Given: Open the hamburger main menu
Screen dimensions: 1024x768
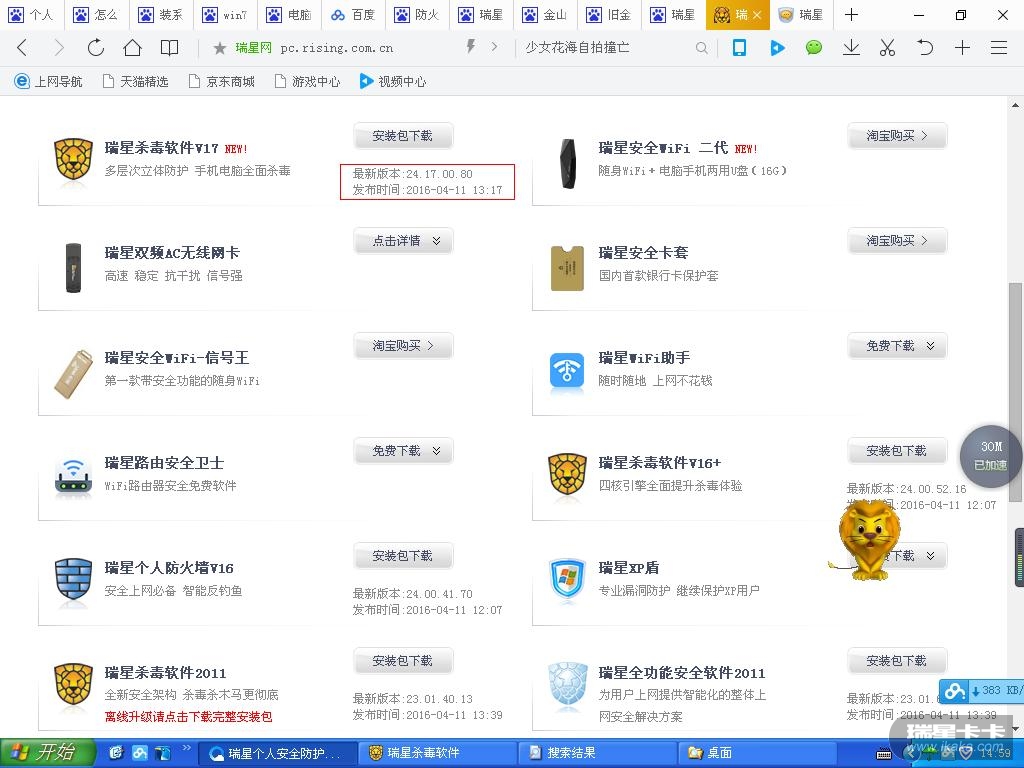Looking at the screenshot, I should [x=999, y=47].
